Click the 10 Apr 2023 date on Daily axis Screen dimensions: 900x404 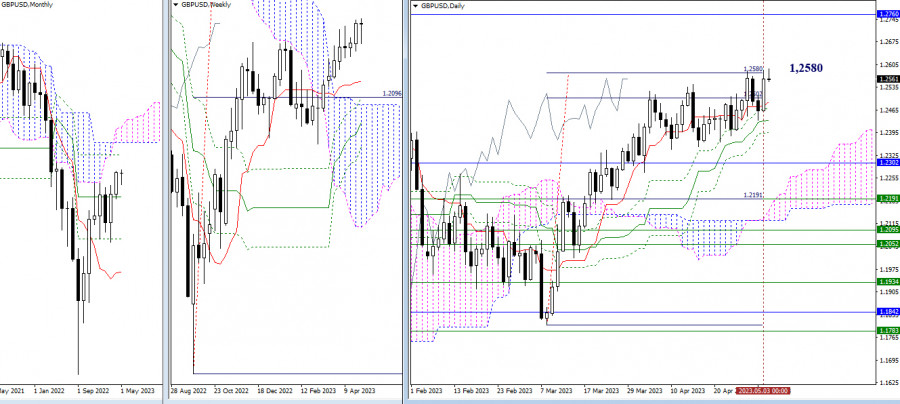pyautogui.click(x=688, y=391)
